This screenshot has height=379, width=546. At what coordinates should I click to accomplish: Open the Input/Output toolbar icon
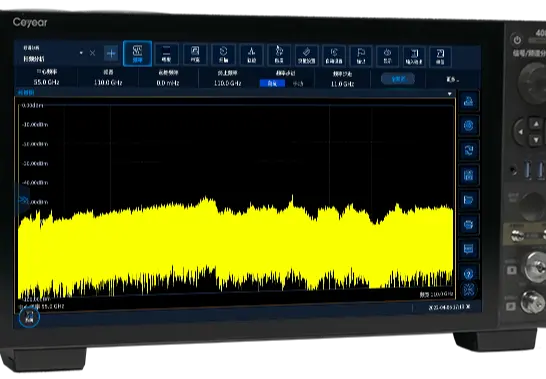tap(414, 57)
